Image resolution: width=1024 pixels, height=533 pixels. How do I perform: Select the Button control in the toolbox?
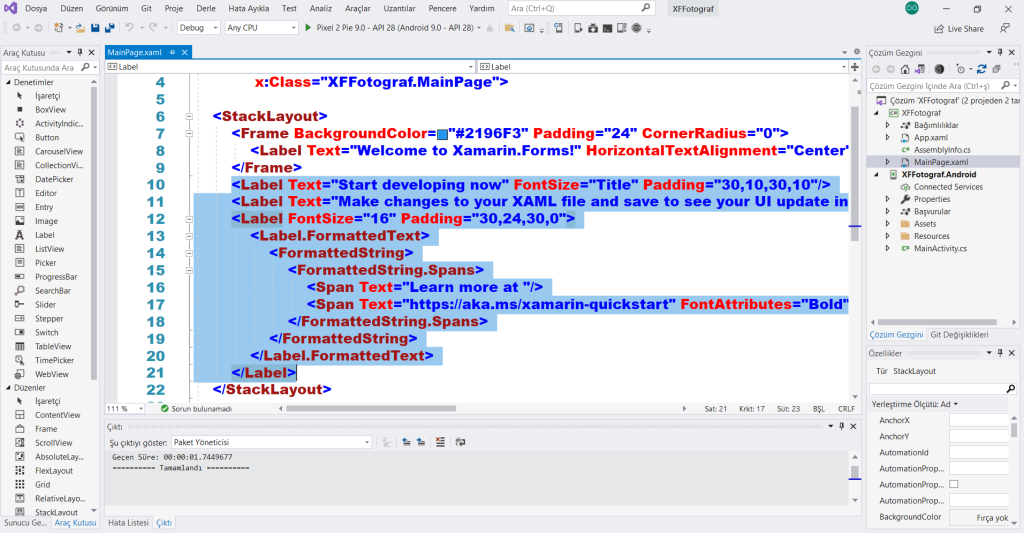47,137
